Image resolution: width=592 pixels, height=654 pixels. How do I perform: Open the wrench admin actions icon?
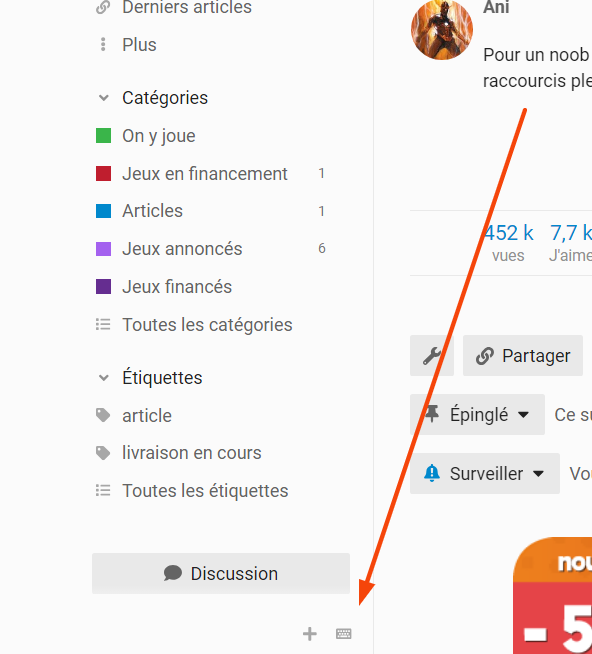click(432, 356)
